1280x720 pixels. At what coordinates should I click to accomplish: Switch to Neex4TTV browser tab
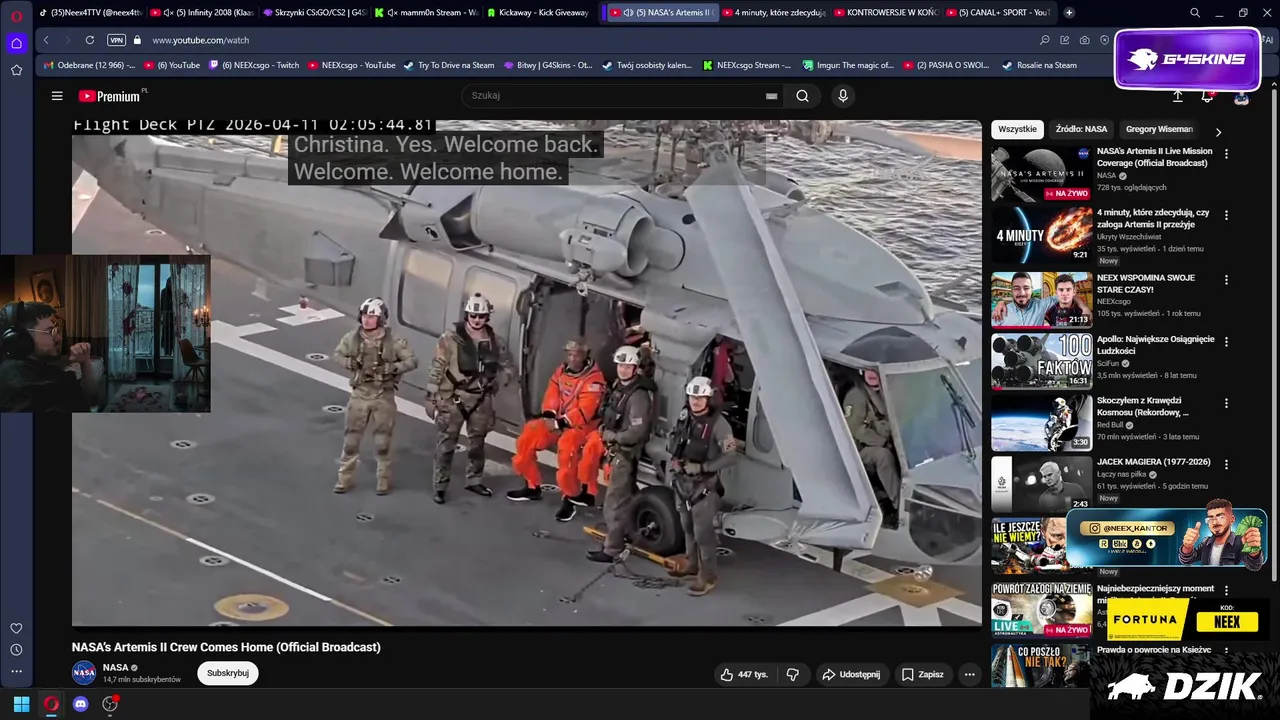pyautogui.click(x=90, y=13)
